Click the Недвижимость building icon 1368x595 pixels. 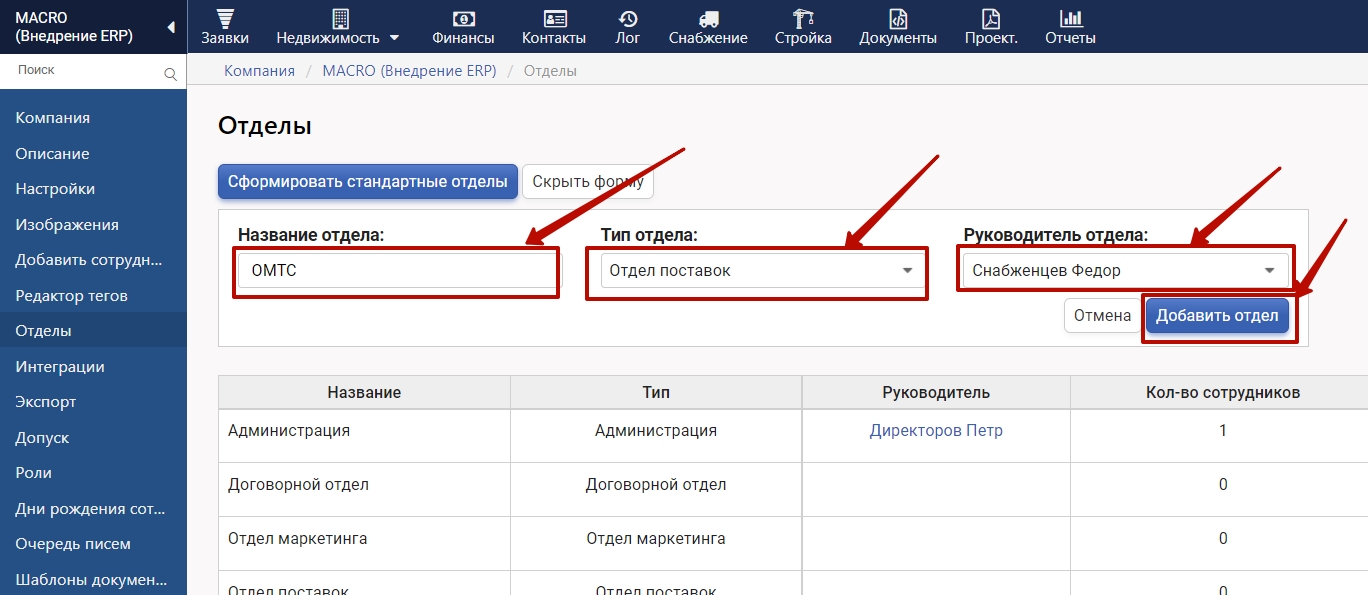click(x=340, y=18)
